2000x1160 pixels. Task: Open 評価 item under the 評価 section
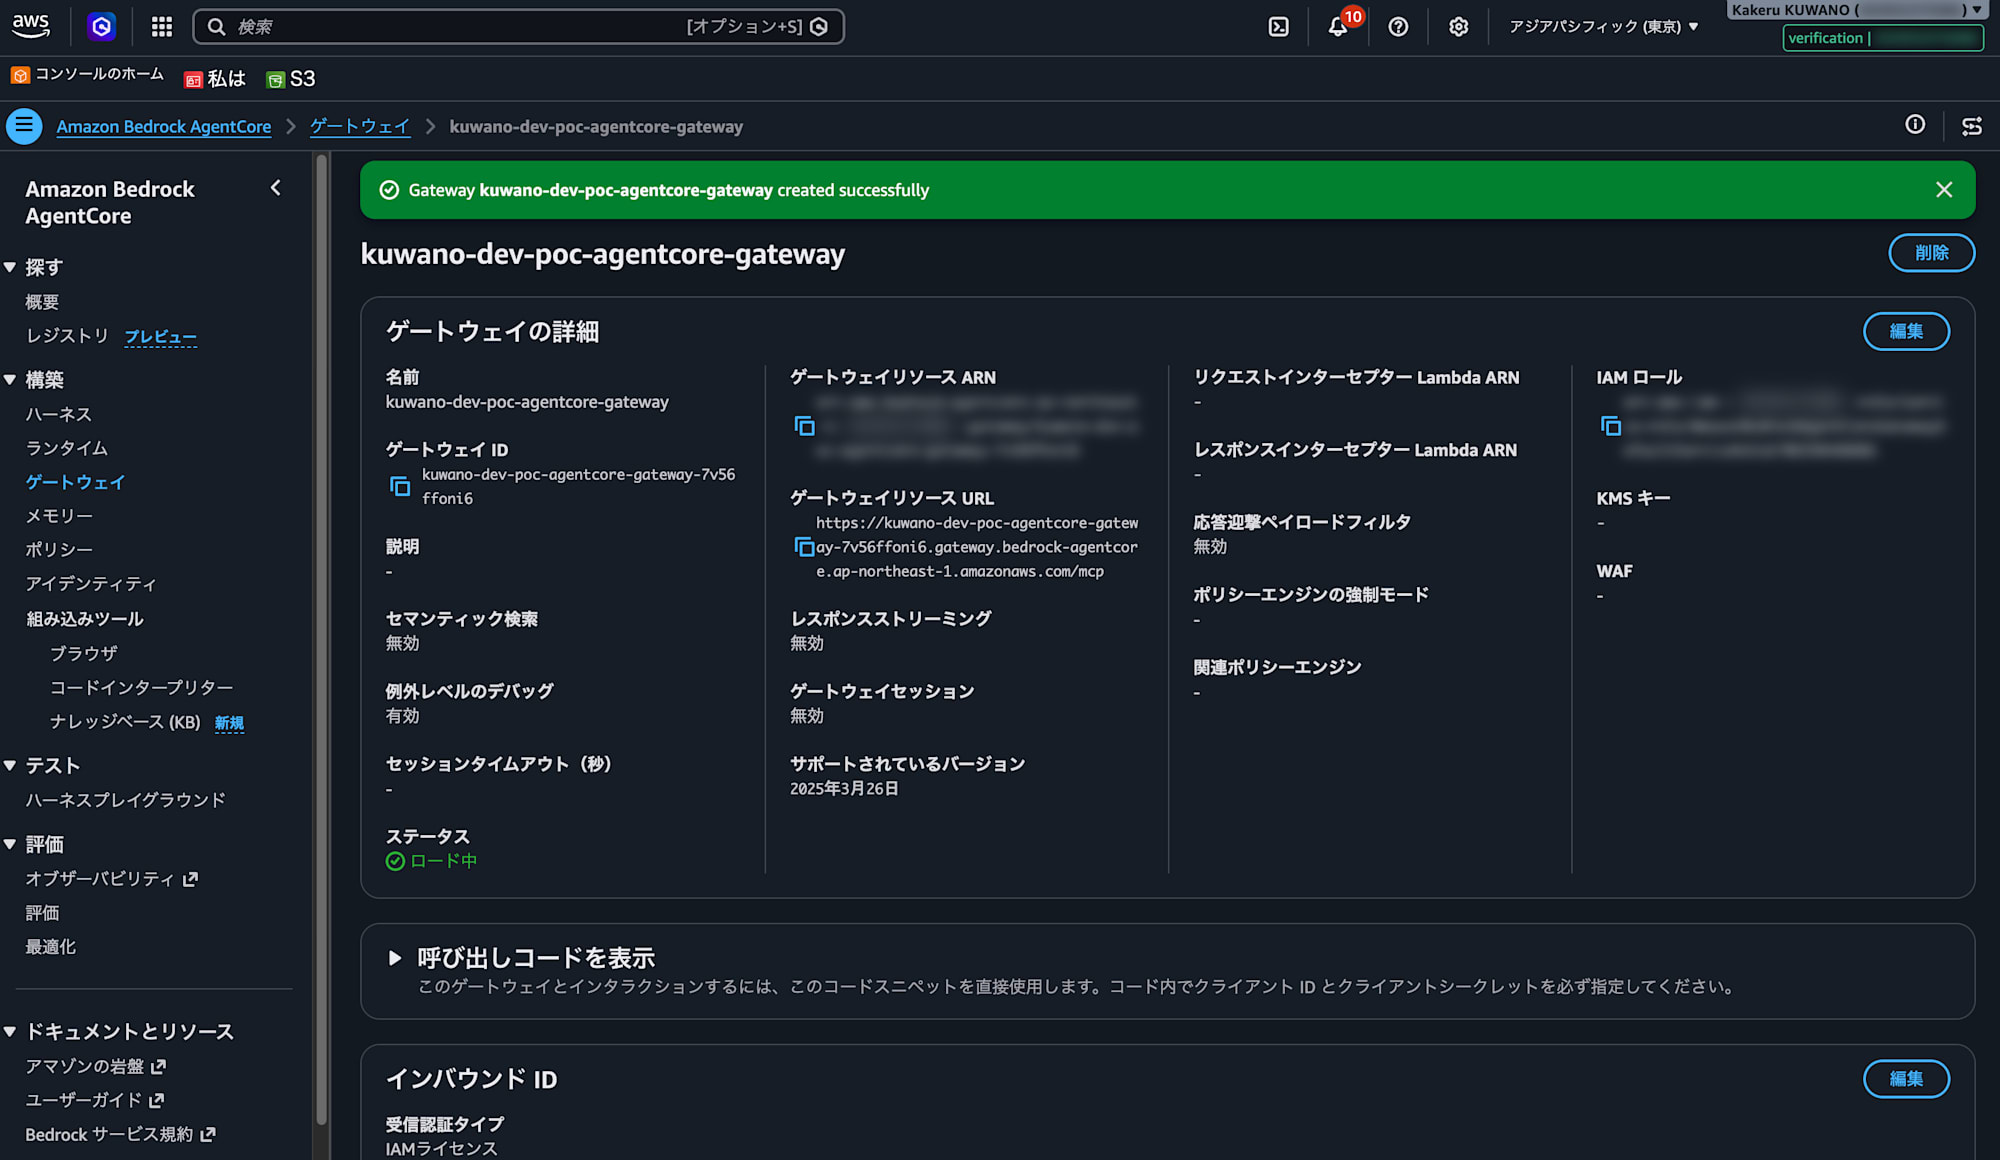pyautogui.click(x=42, y=913)
